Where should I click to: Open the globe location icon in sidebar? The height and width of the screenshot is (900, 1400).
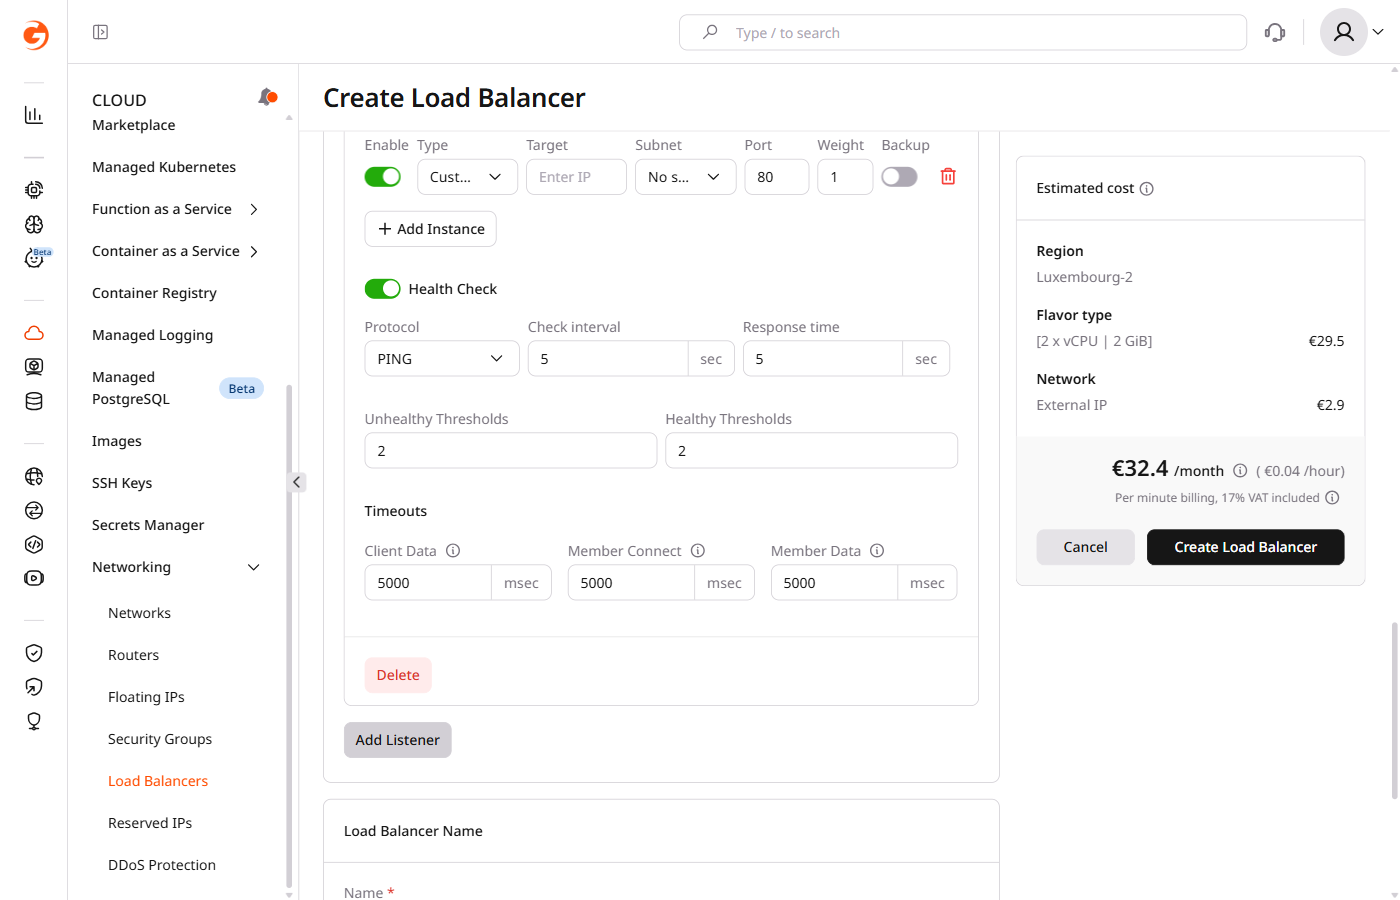click(x=34, y=476)
